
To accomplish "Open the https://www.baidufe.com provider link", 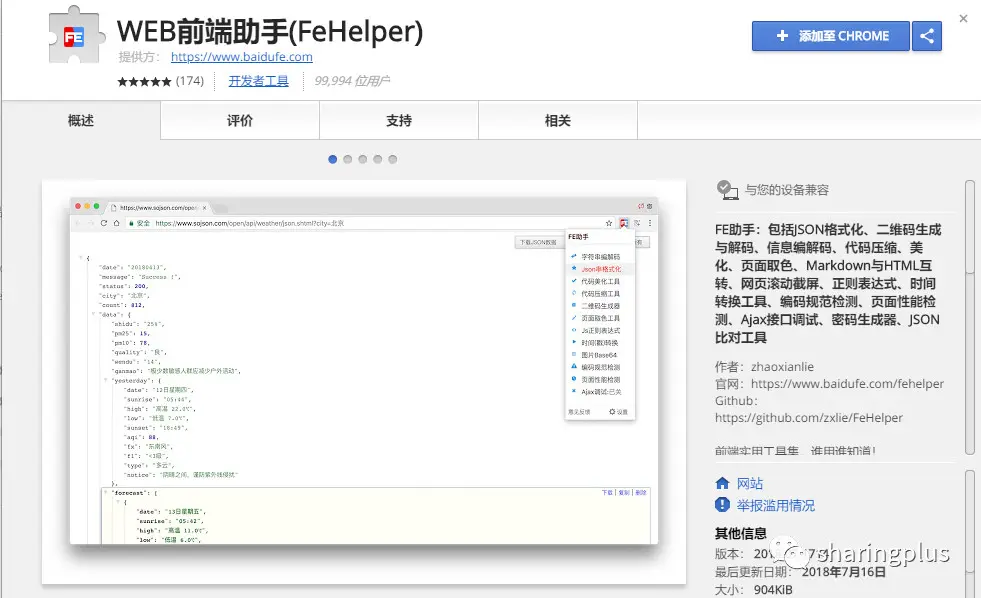I will click(x=241, y=57).
